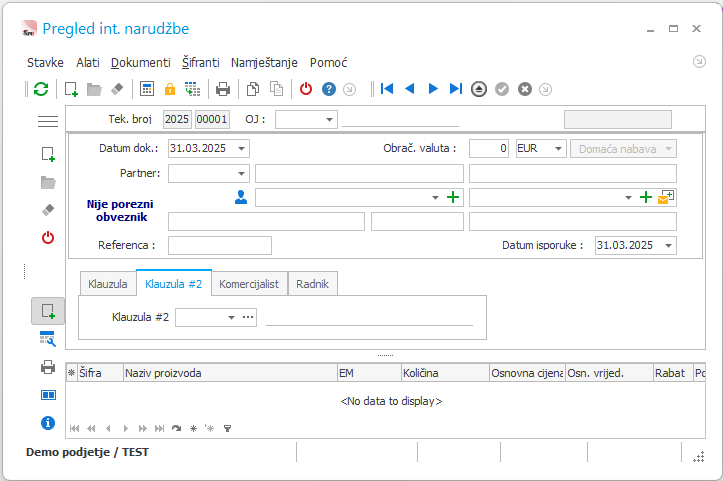Add a contact with the first green plus
Image resolution: width=723 pixels, height=481 pixels.
point(453,197)
